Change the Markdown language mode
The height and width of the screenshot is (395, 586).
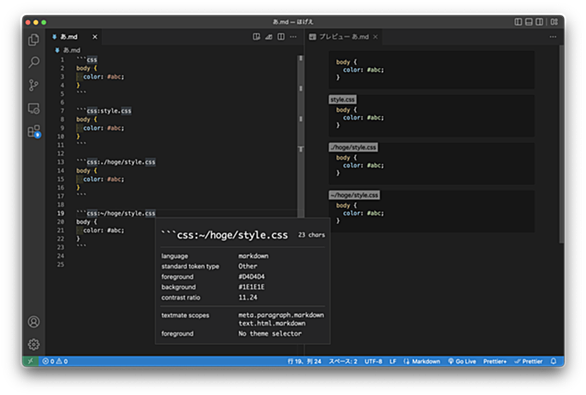(x=422, y=361)
